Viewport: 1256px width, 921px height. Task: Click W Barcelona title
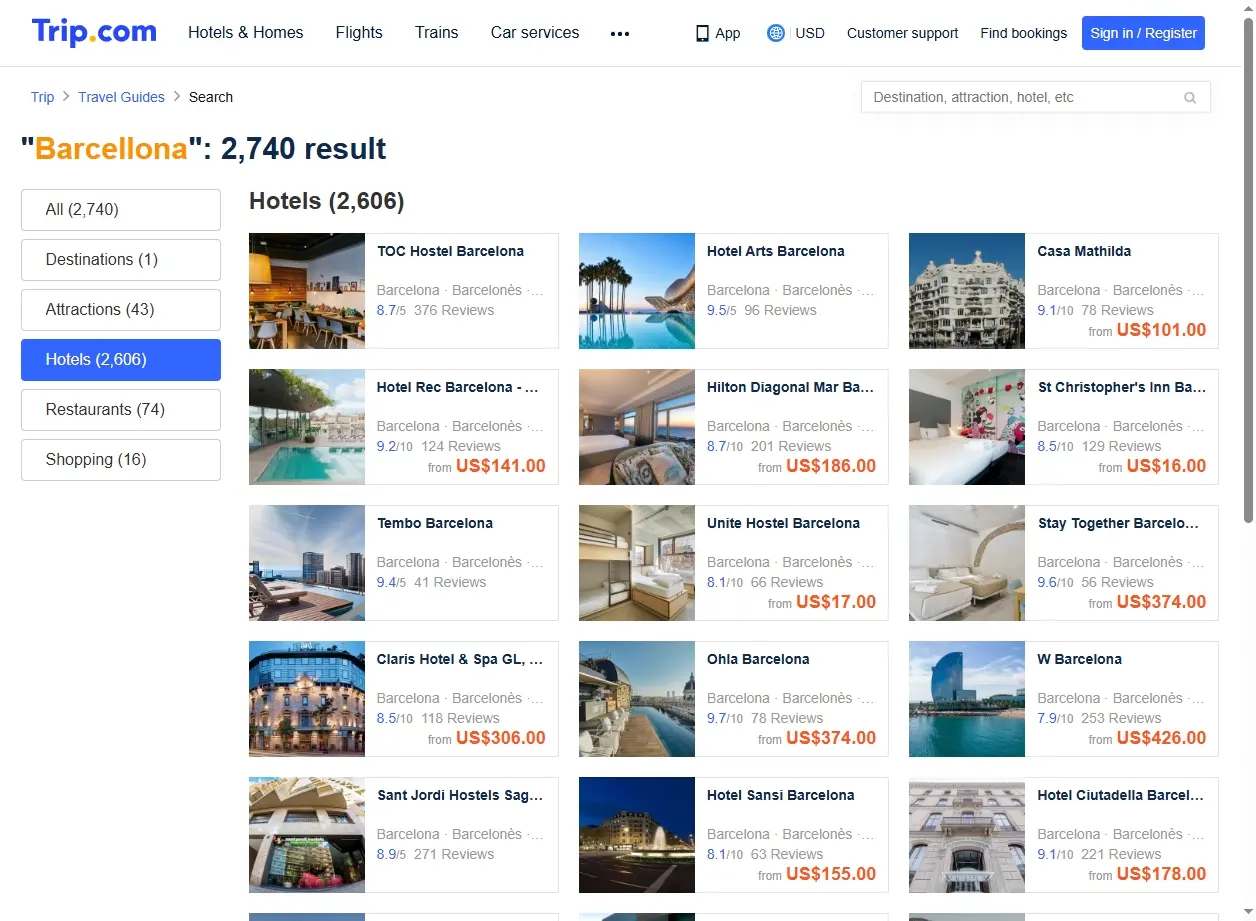(1080, 659)
